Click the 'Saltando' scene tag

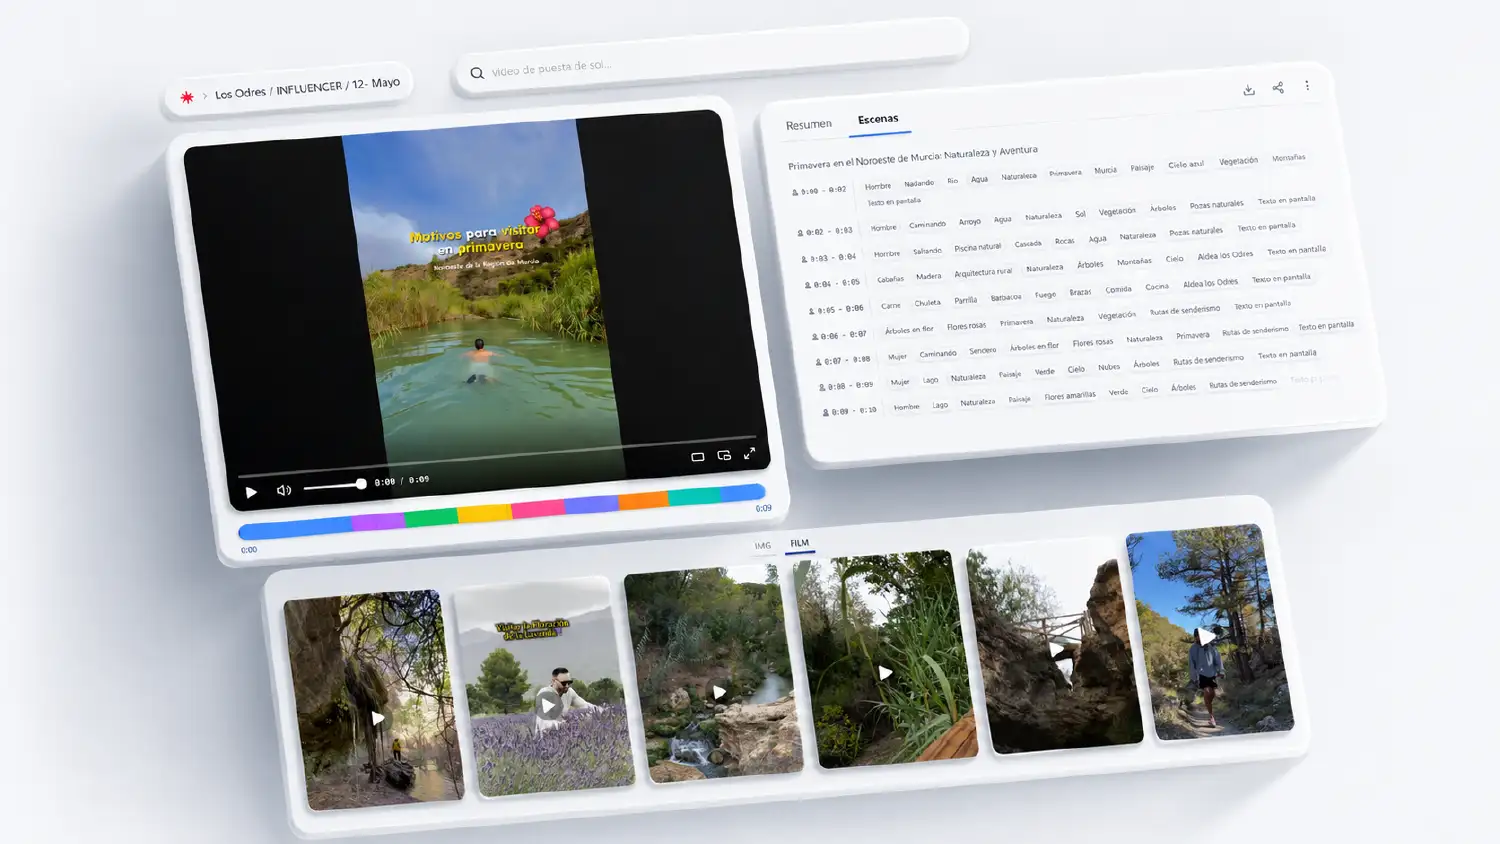(927, 251)
